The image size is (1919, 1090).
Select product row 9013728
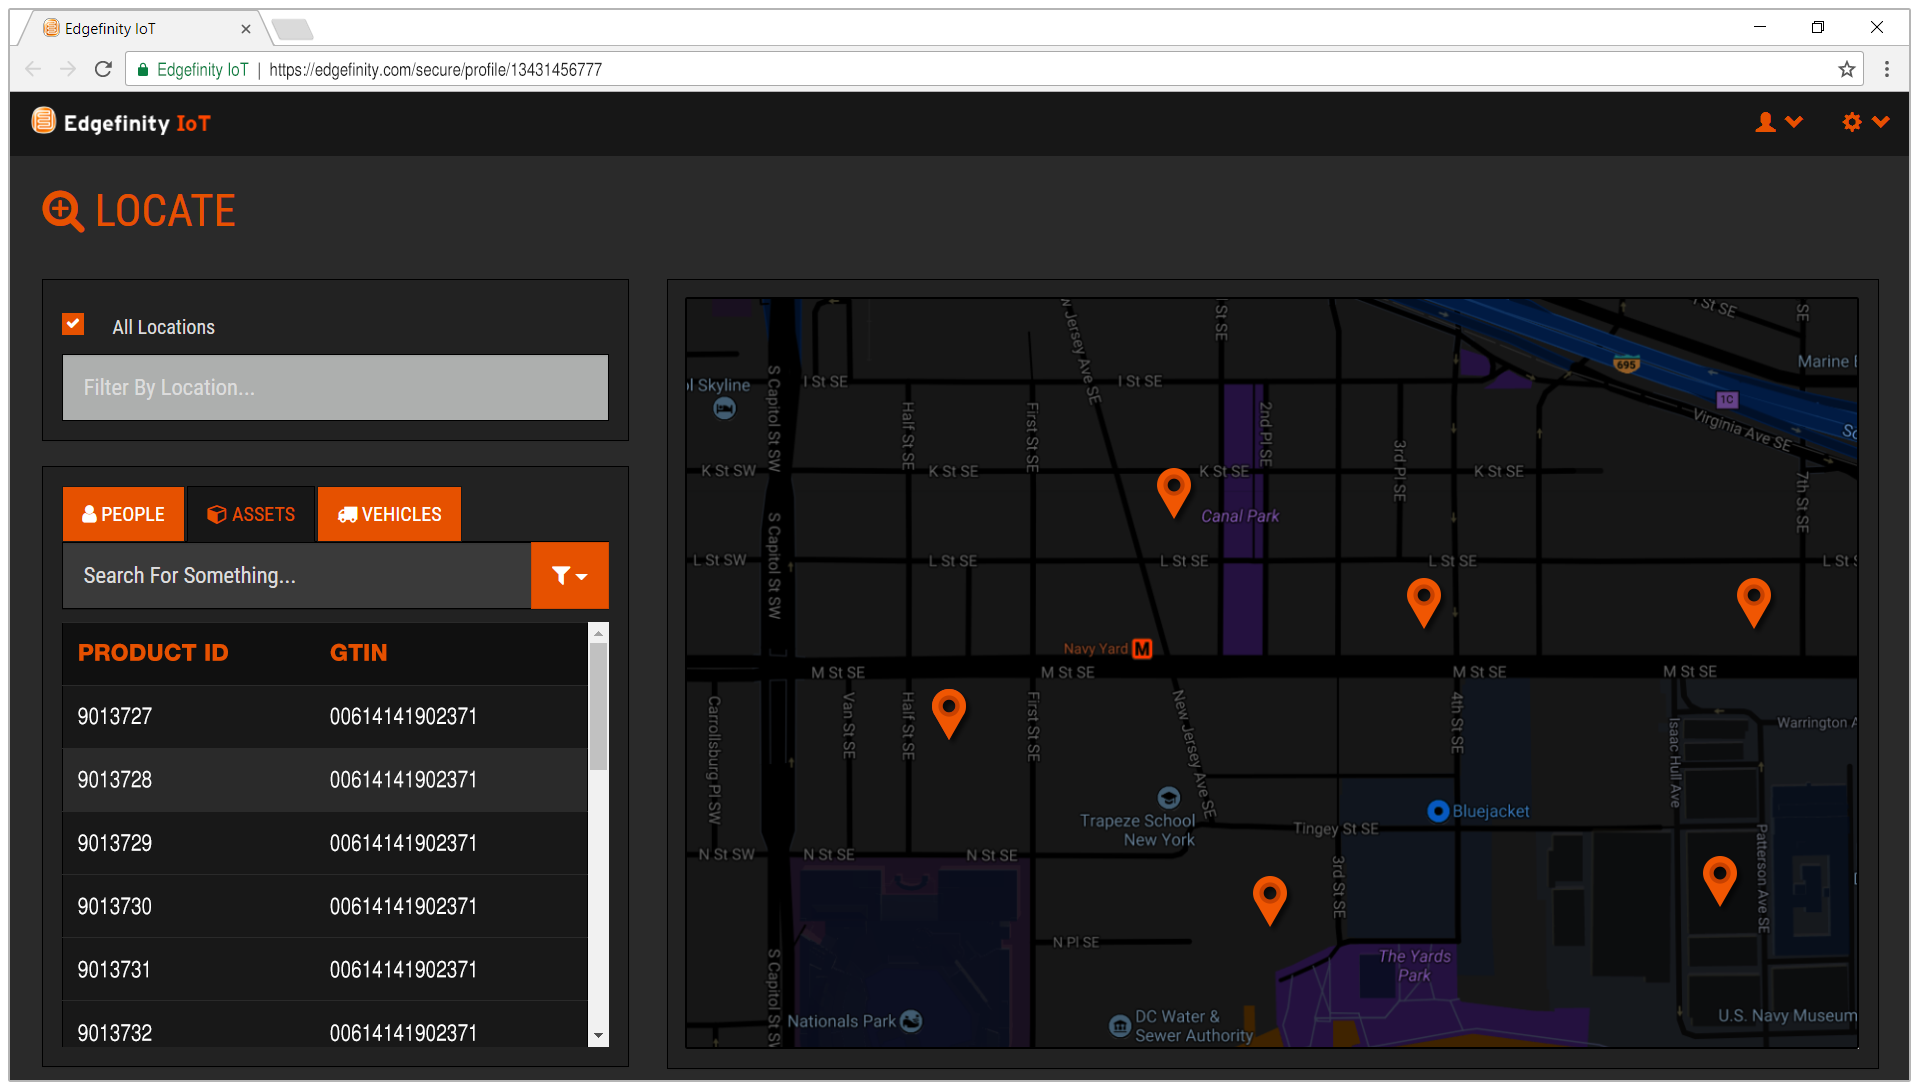[x=325, y=780]
